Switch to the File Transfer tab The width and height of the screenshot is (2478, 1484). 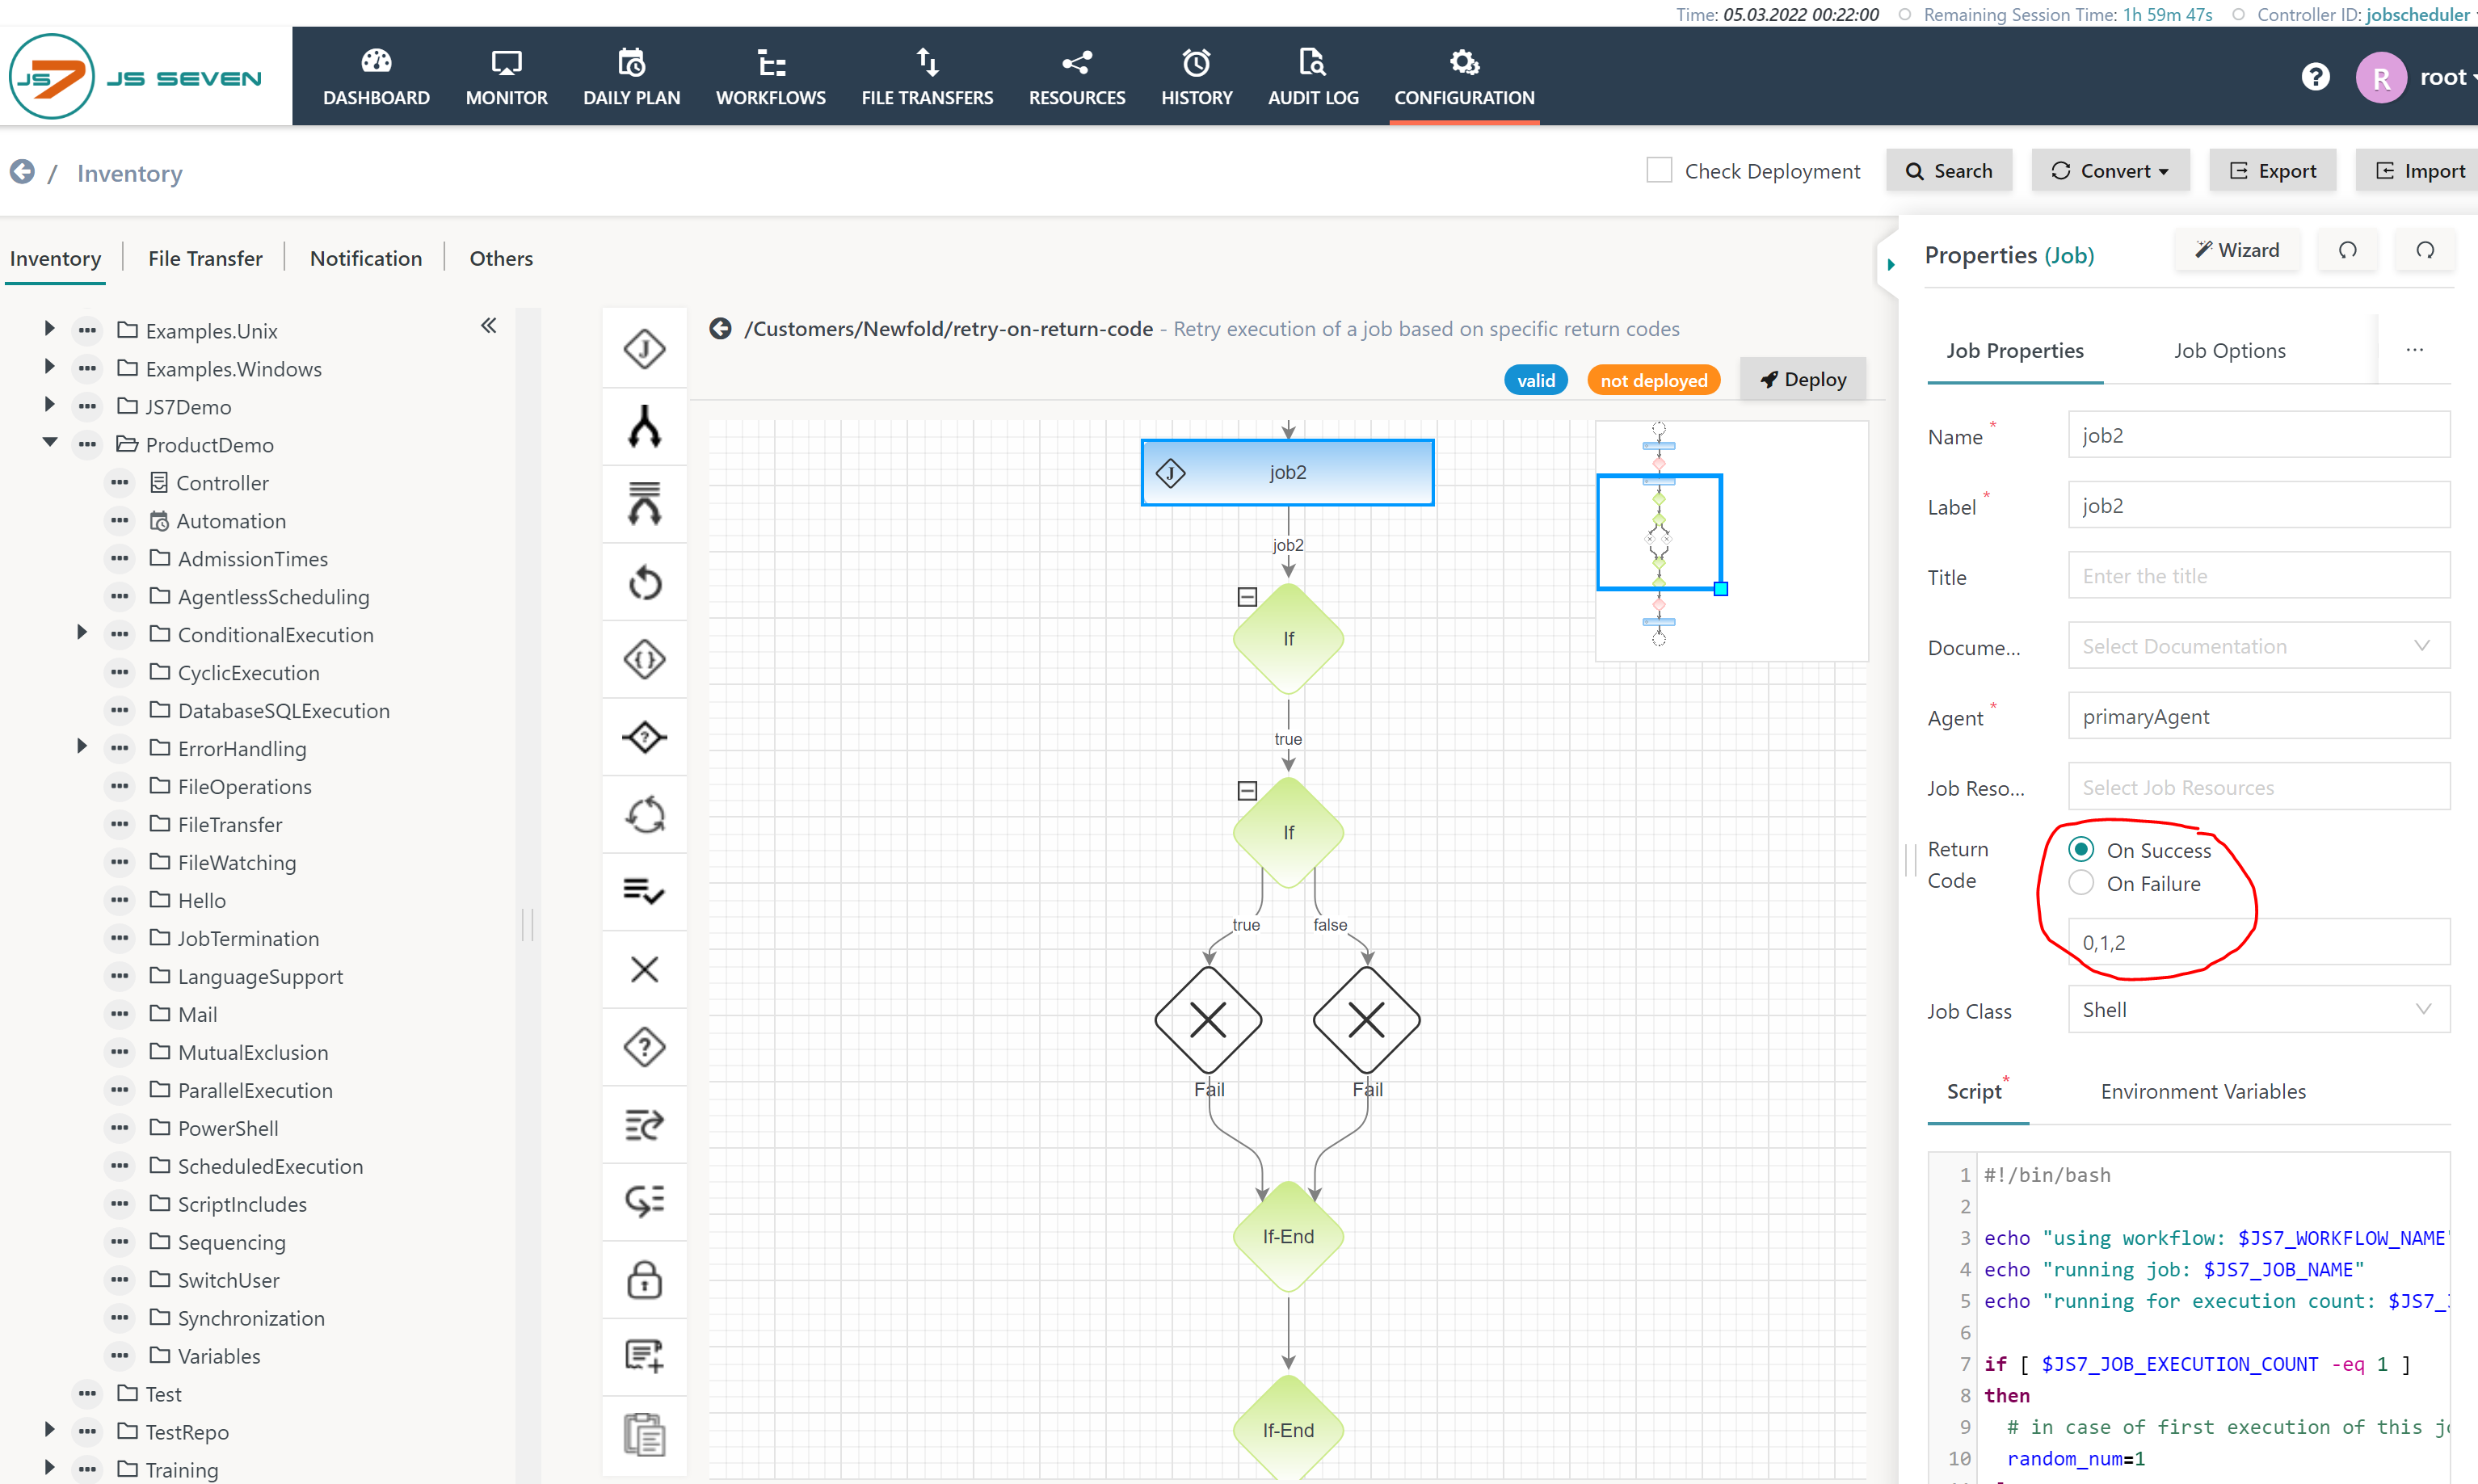205,258
